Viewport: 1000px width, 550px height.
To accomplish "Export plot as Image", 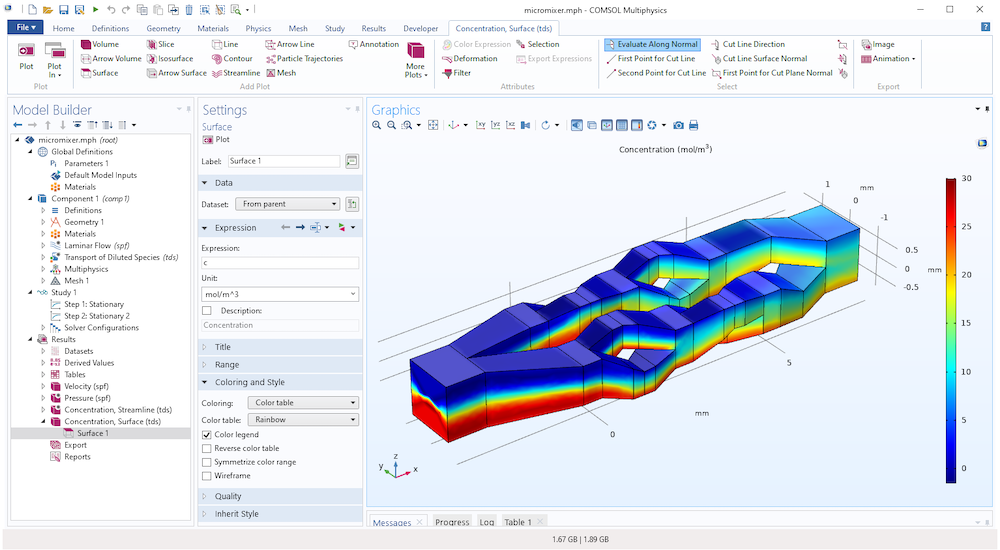I will pos(878,44).
